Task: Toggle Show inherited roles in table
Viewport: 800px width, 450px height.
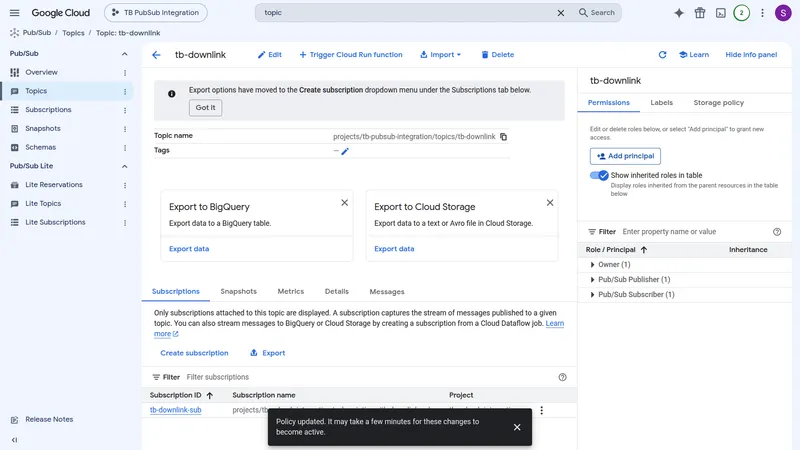Action: click(599, 175)
